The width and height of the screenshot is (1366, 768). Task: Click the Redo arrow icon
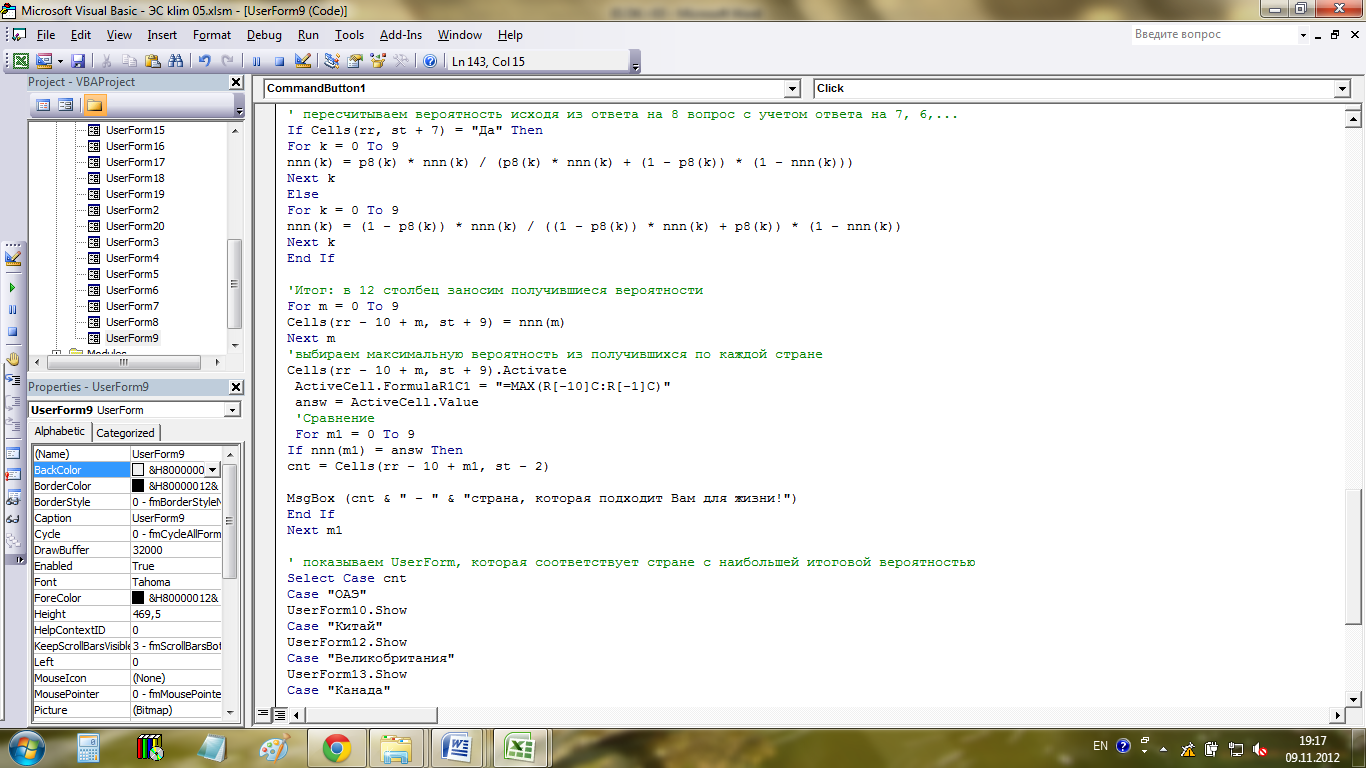pyautogui.click(x=227, y=61)
